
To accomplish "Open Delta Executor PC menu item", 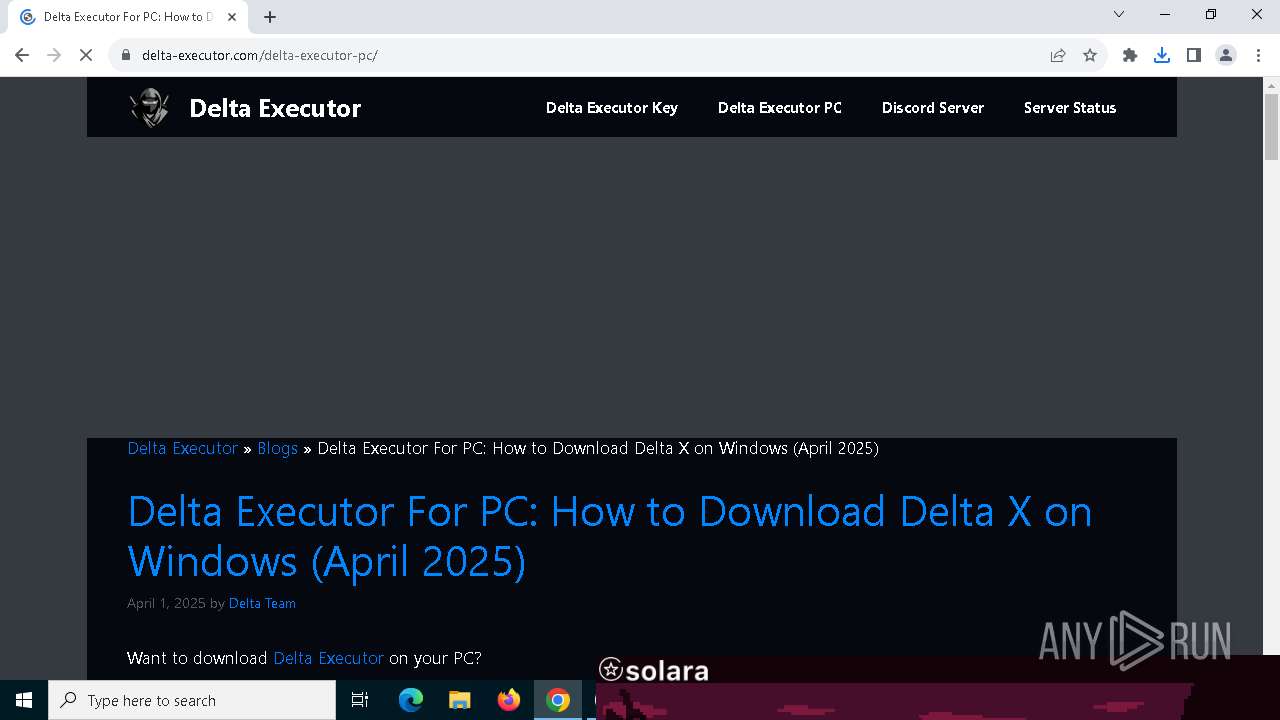I will tap(780, 108).
